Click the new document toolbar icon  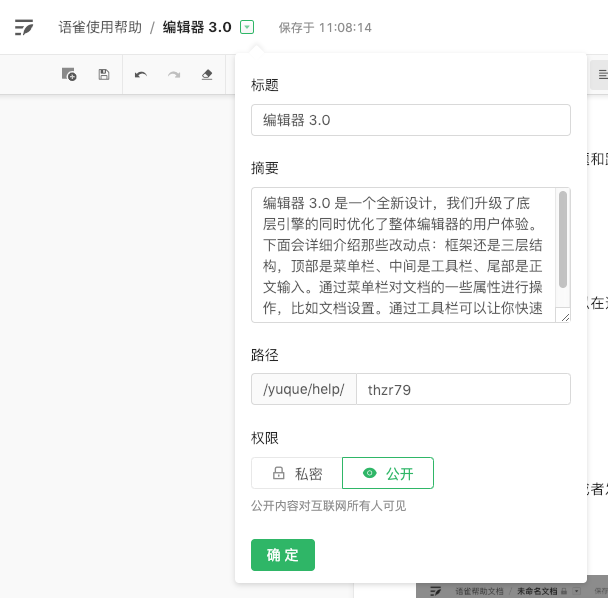pyautogui.click(x=69, y=74)
